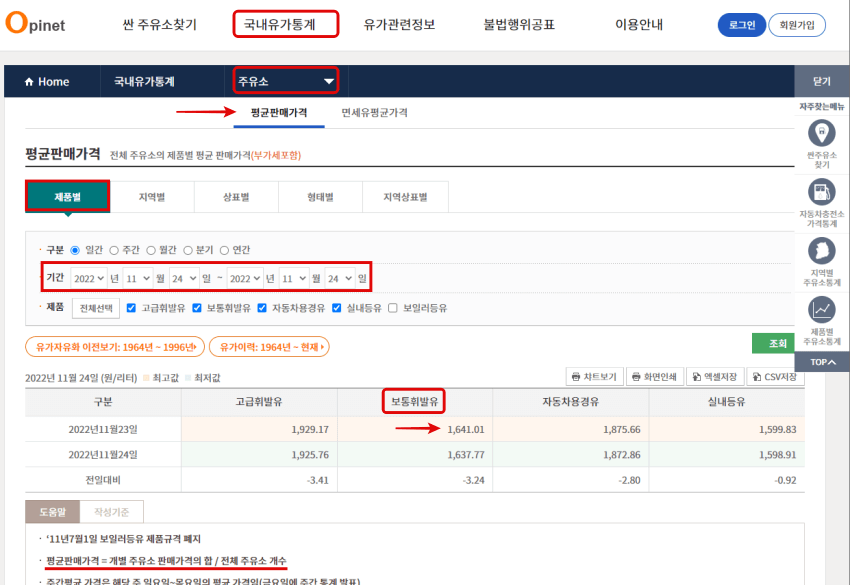Open the start month dropdown
The image size is (850, 585).
(138, 278)
